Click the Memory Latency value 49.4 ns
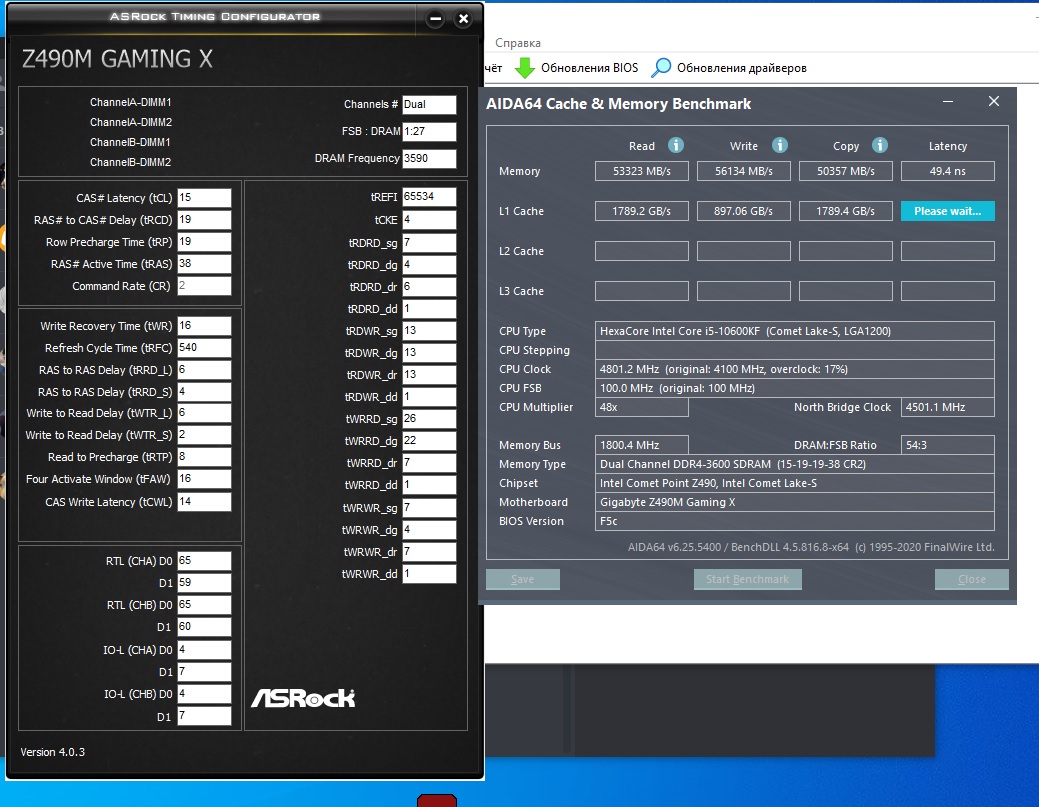The height and width of the screenshot is (807, 1039). point(948,171)
